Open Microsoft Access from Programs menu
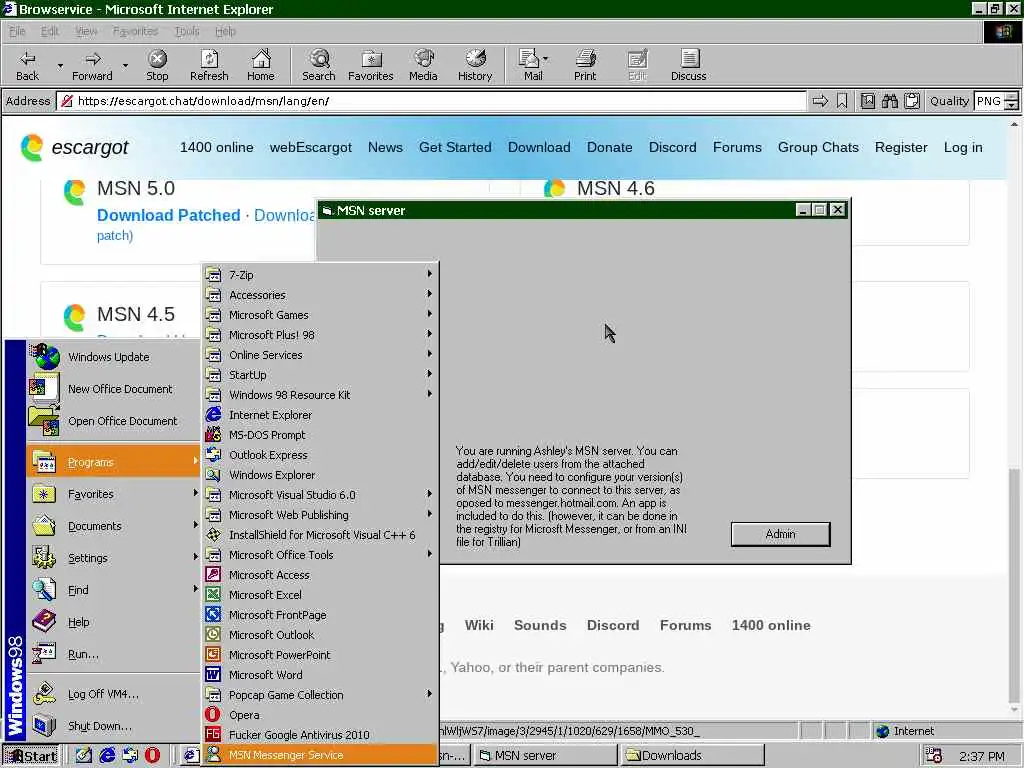 320,575
